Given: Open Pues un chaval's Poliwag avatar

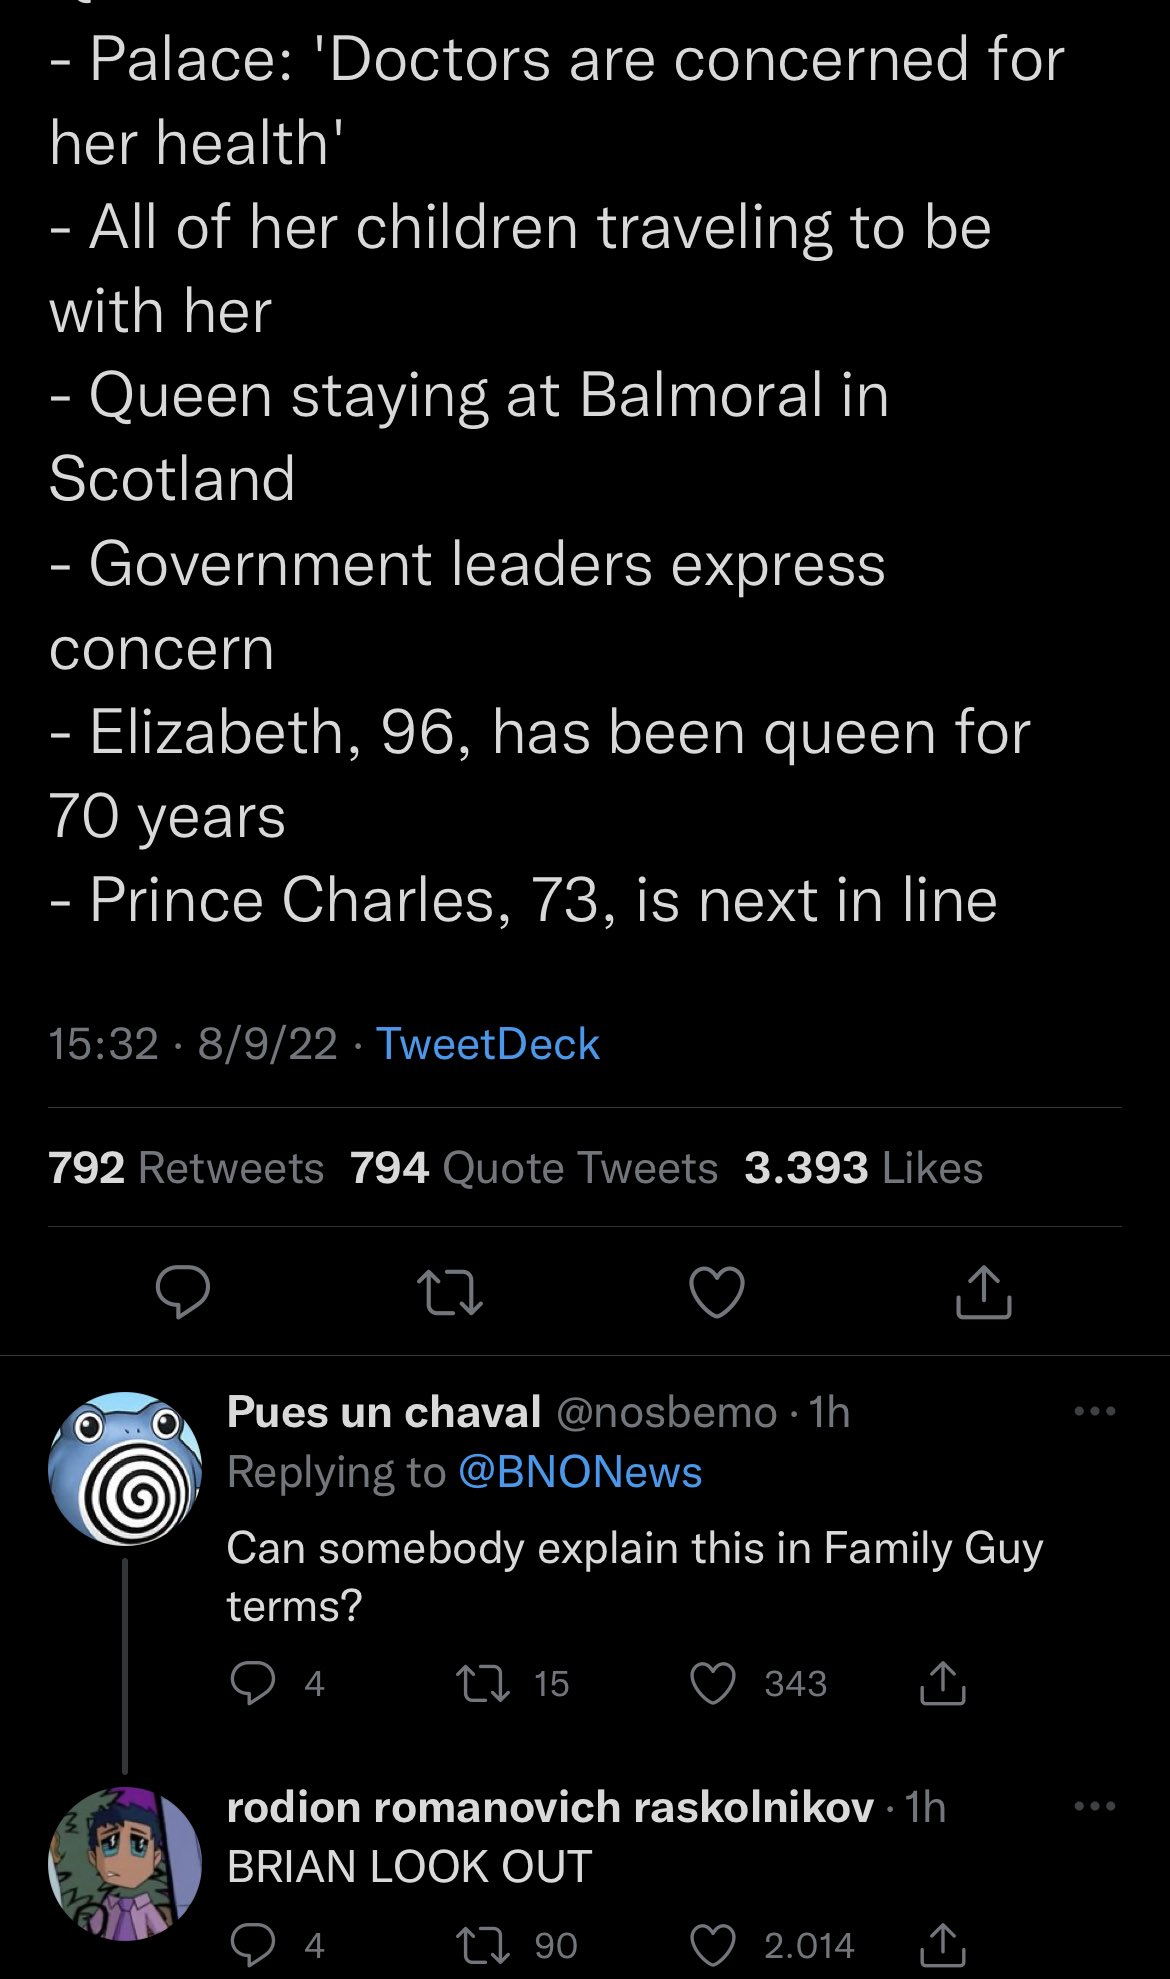Looking at the screenshot, I should [x=125, y=1468].
